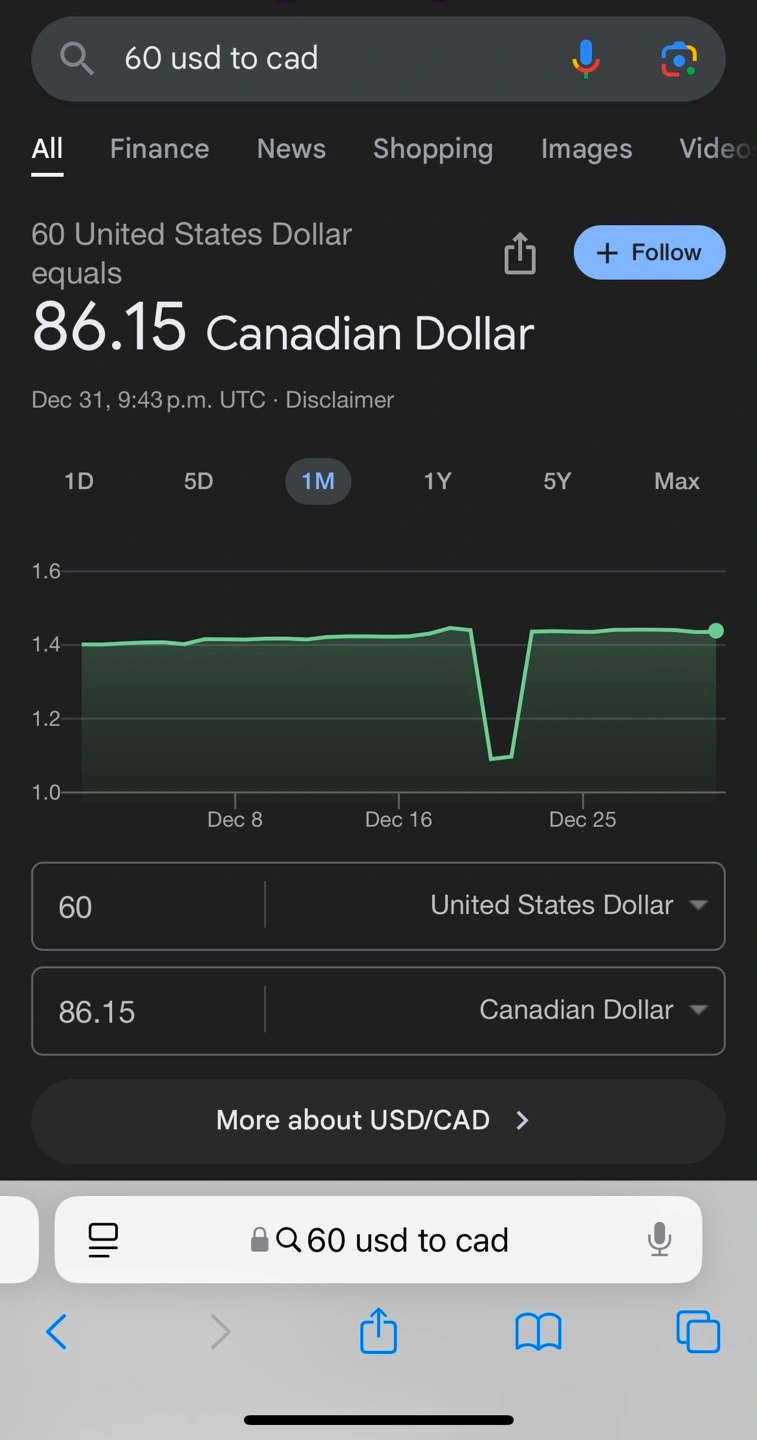Tap the page reader menu icon
This screenshot has width=757, height=1440.
(103, 1240)
